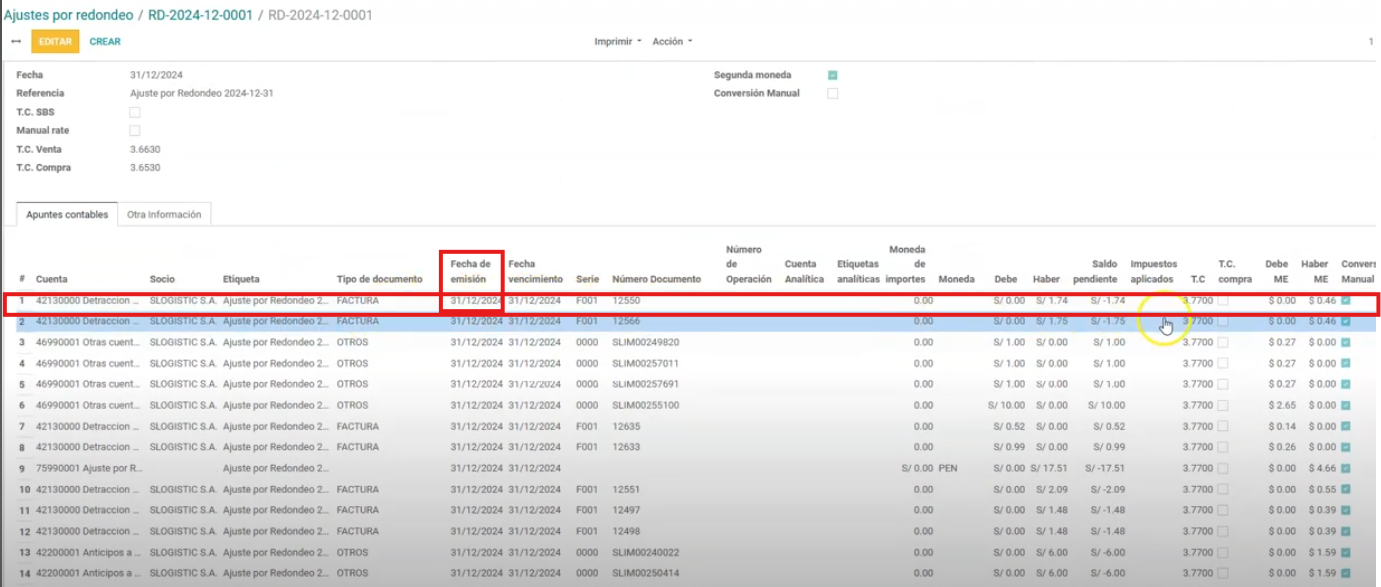Open the Imprimir dropdown menu
Screen dimensions: 1381x587
pyautogui.click(x=617, y=42)
